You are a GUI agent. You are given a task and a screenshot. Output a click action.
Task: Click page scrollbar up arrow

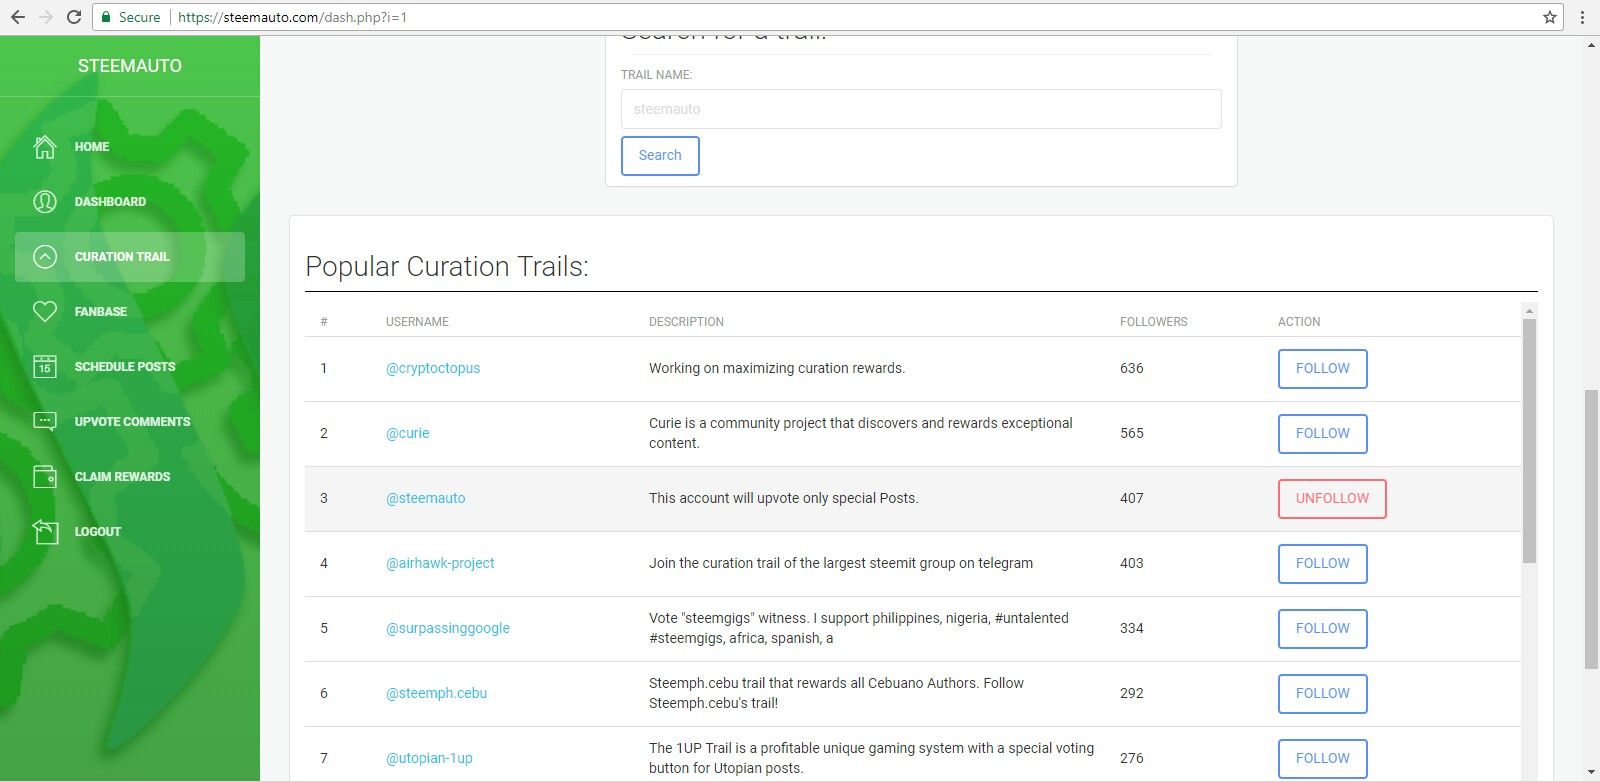1591,45
